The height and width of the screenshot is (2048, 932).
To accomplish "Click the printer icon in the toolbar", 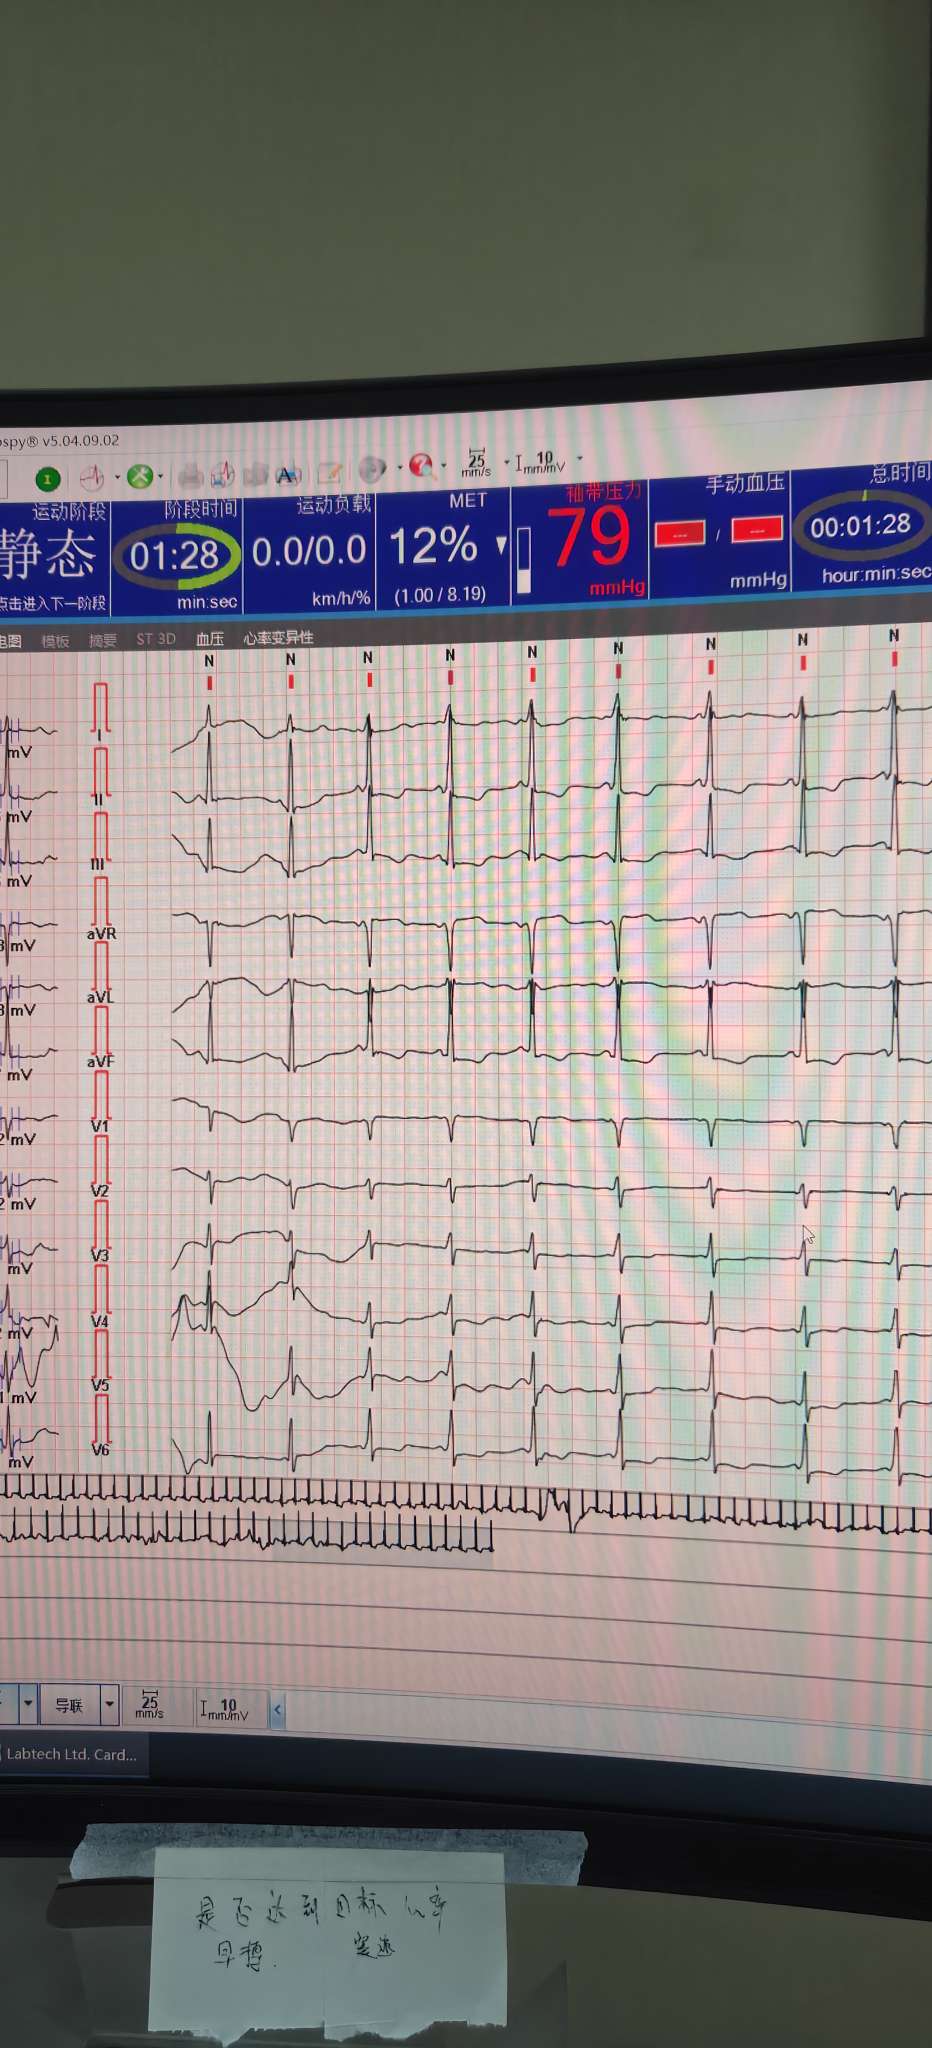I will [191, 476].
